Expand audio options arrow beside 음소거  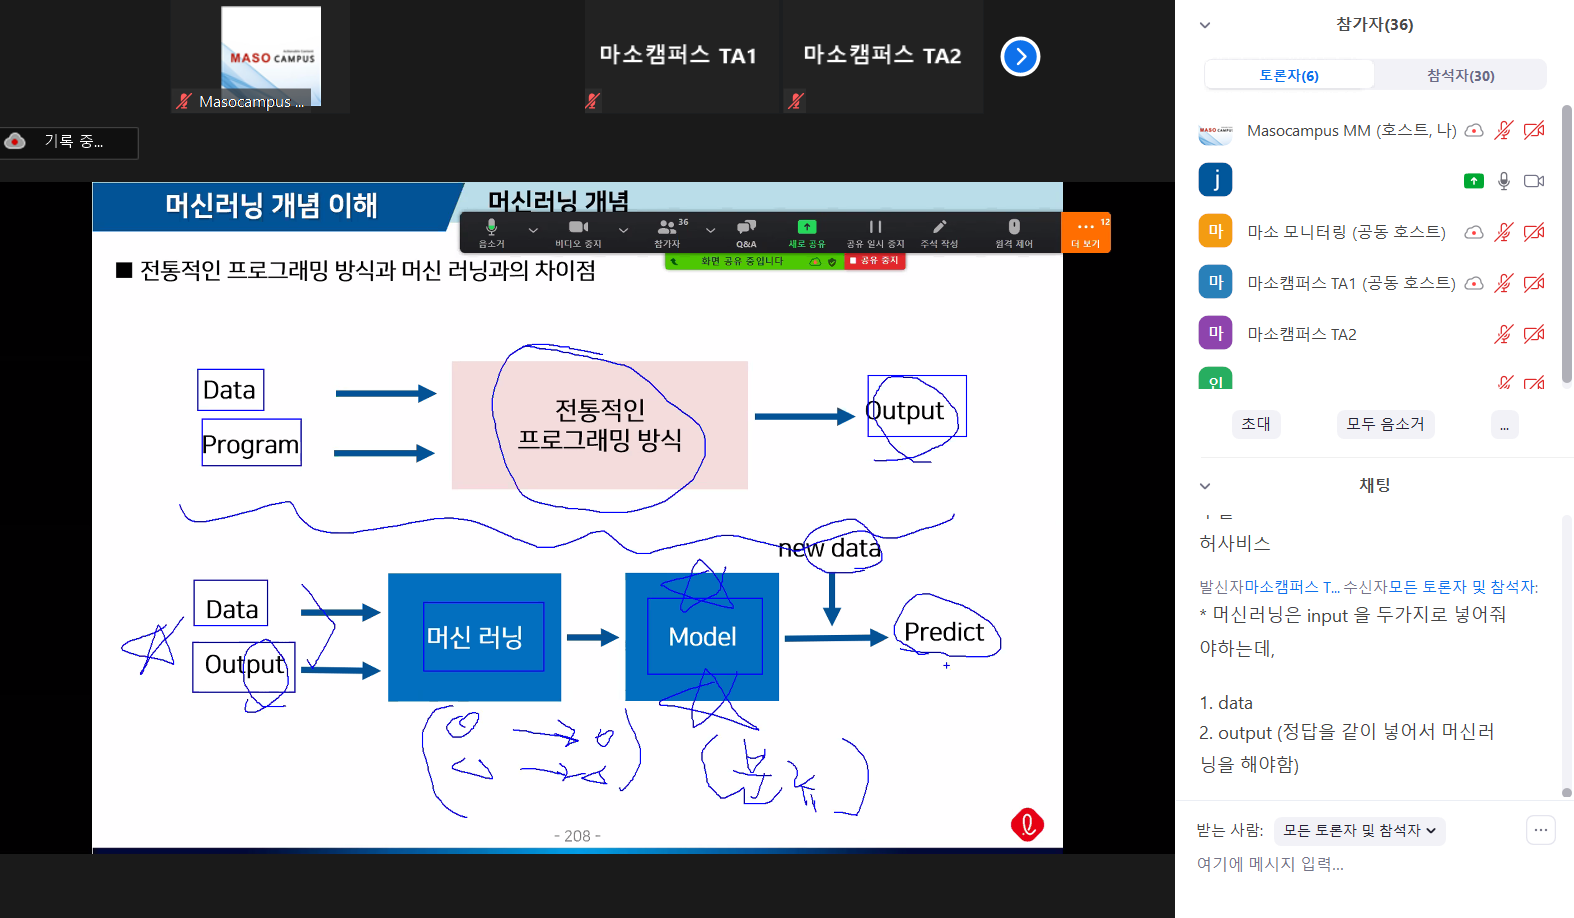coord(533,230)
